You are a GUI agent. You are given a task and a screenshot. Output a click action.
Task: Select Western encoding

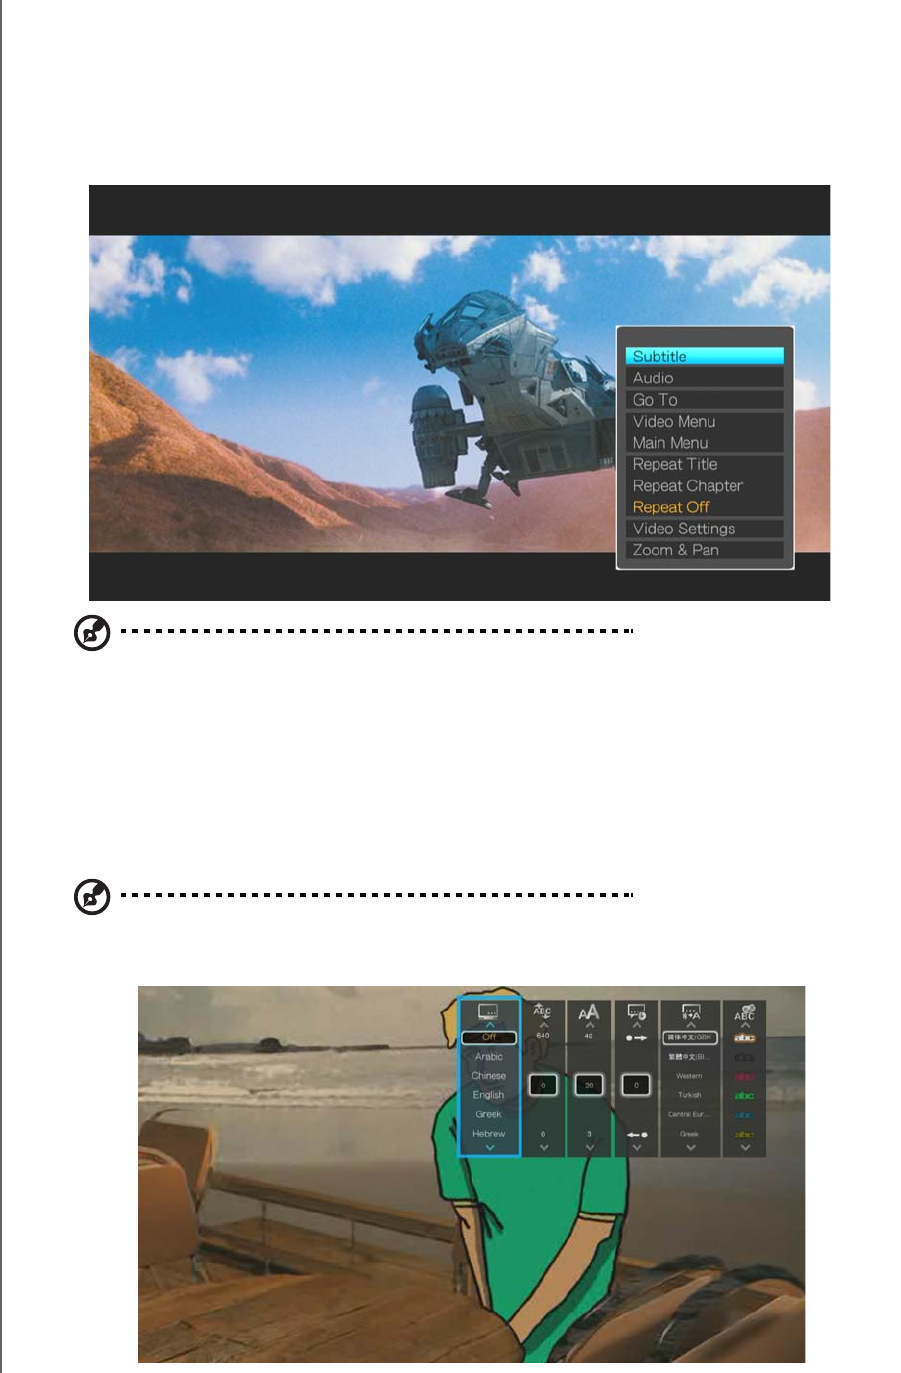(x=690, y=1076)
